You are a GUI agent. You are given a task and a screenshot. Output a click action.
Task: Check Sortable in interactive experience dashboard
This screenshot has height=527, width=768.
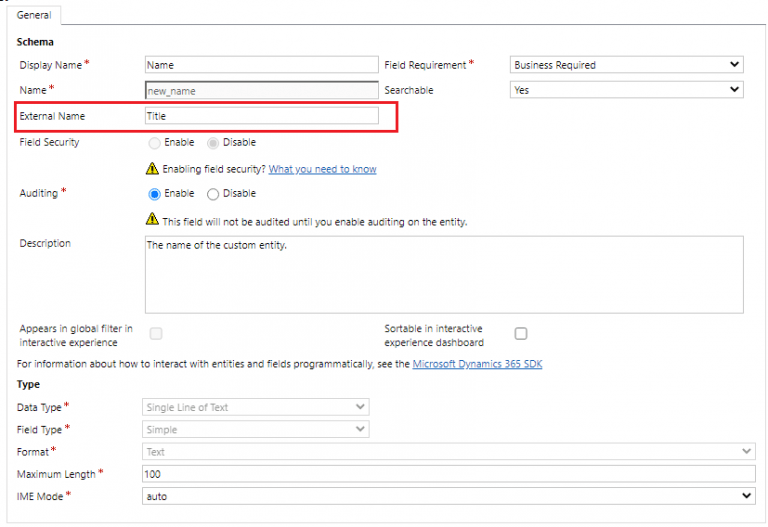click(x=521, y=334)
